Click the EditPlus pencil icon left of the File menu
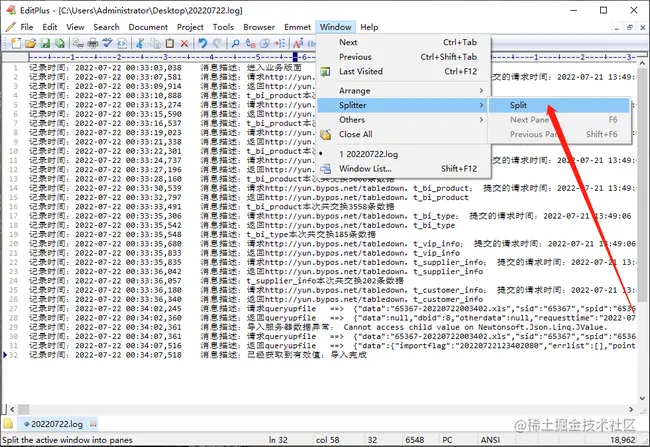 [11, 27]
